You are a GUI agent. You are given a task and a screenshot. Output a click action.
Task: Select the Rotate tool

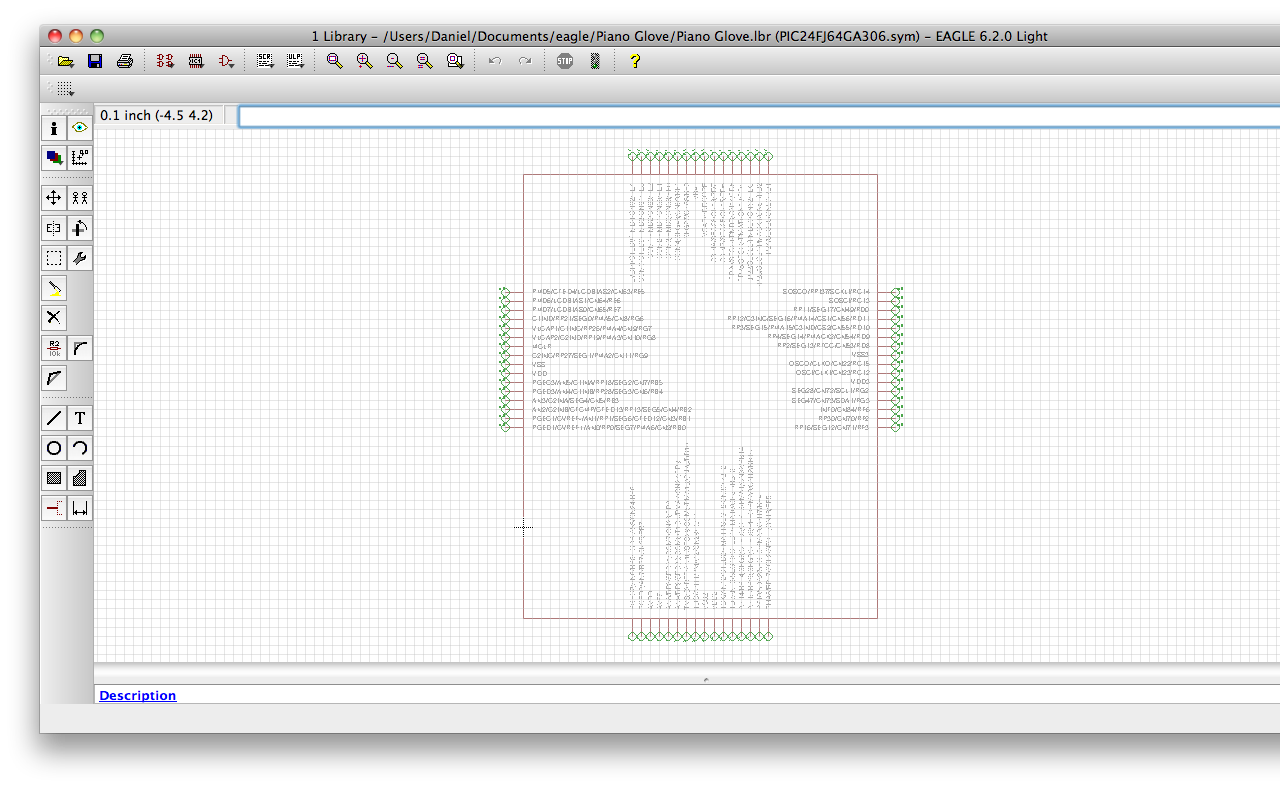point(80,228)
